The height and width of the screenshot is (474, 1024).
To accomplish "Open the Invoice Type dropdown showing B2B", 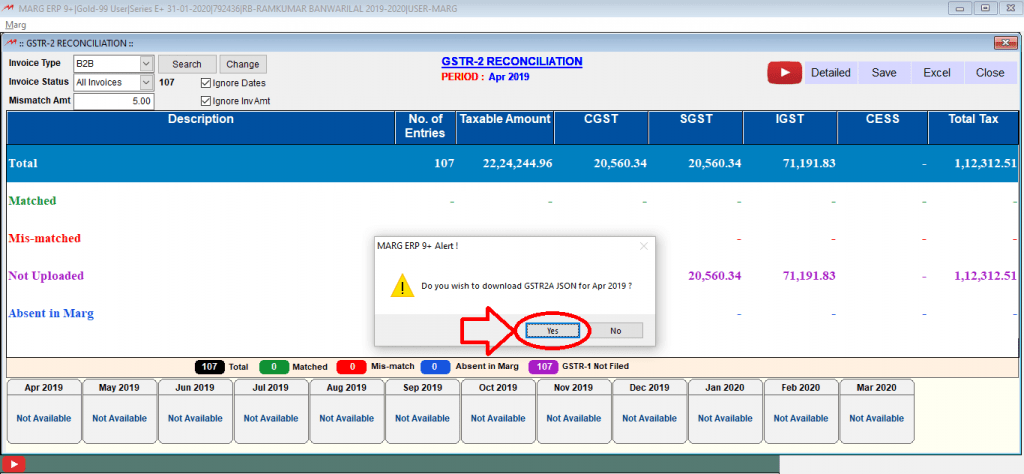I will [113, 64].
